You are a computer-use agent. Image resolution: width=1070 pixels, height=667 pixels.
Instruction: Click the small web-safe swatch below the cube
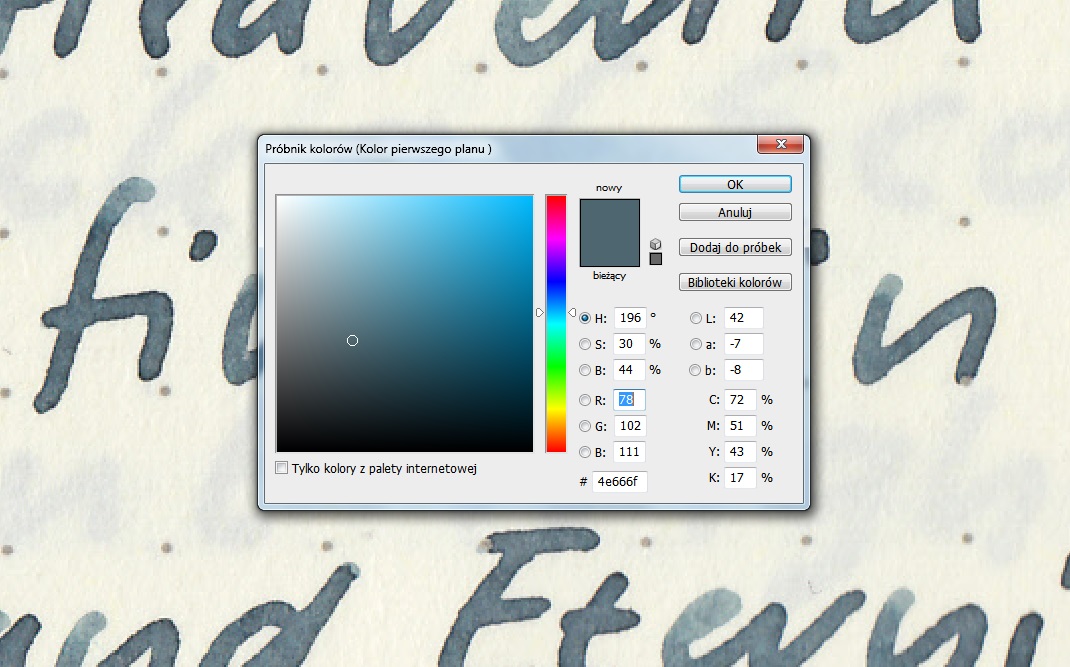click(x=656, y=259)
